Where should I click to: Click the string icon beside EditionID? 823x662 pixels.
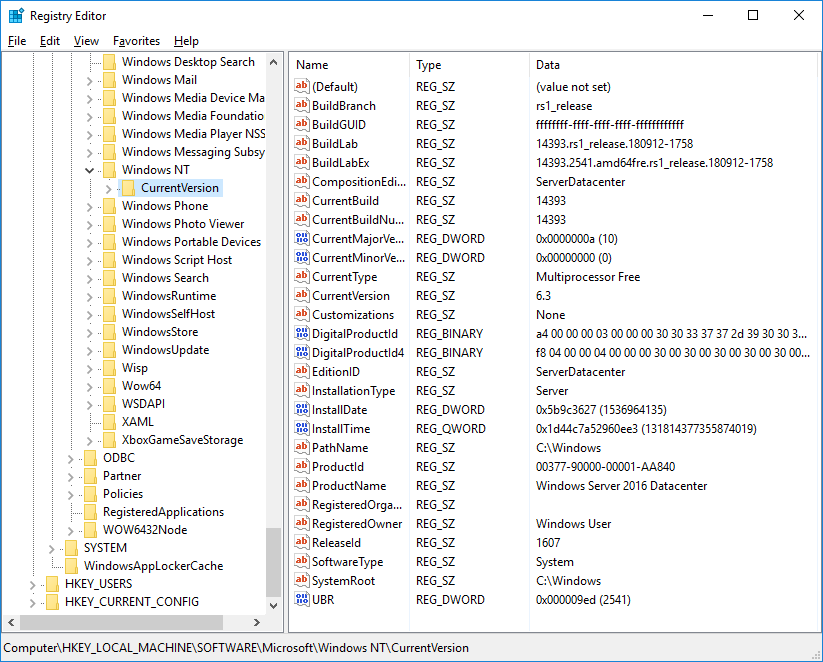click(302, 371)
